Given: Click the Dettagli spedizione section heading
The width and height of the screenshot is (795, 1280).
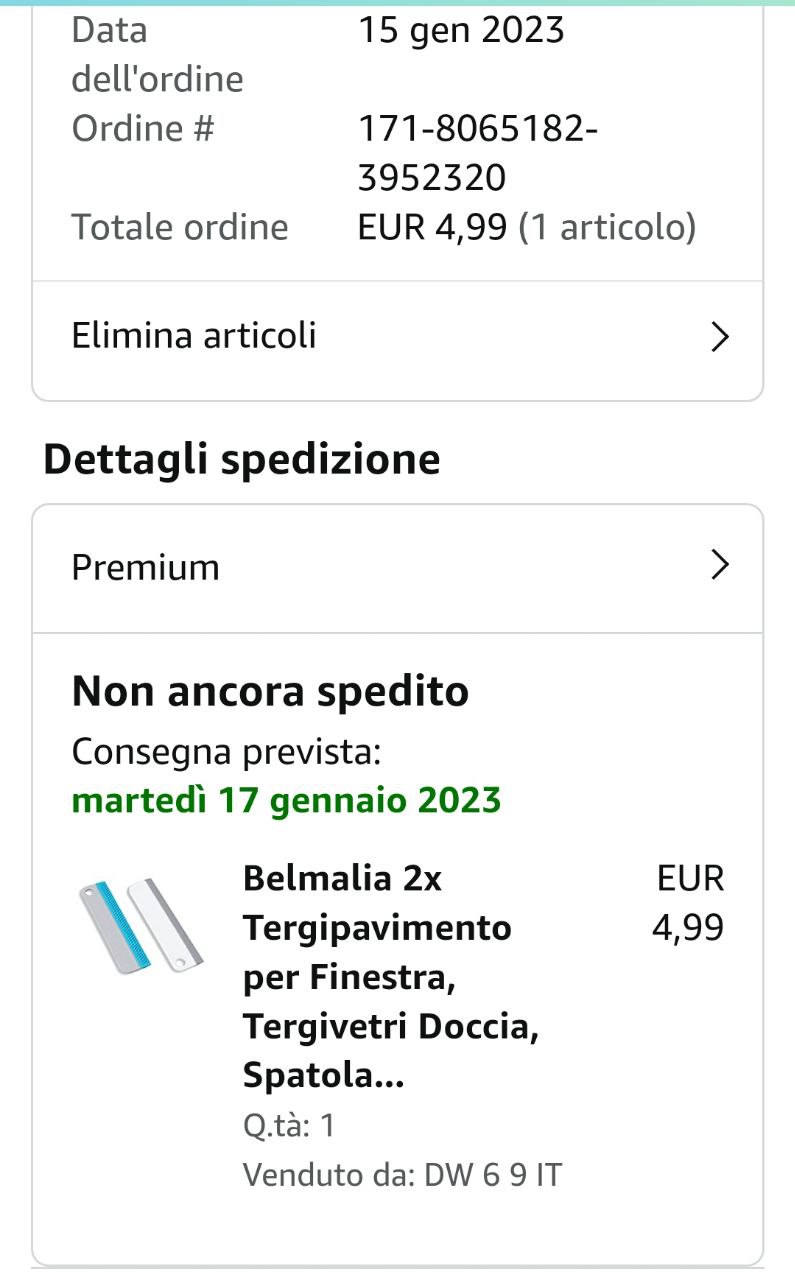Looking at the screenshot, I should click(x=241, y=459).
